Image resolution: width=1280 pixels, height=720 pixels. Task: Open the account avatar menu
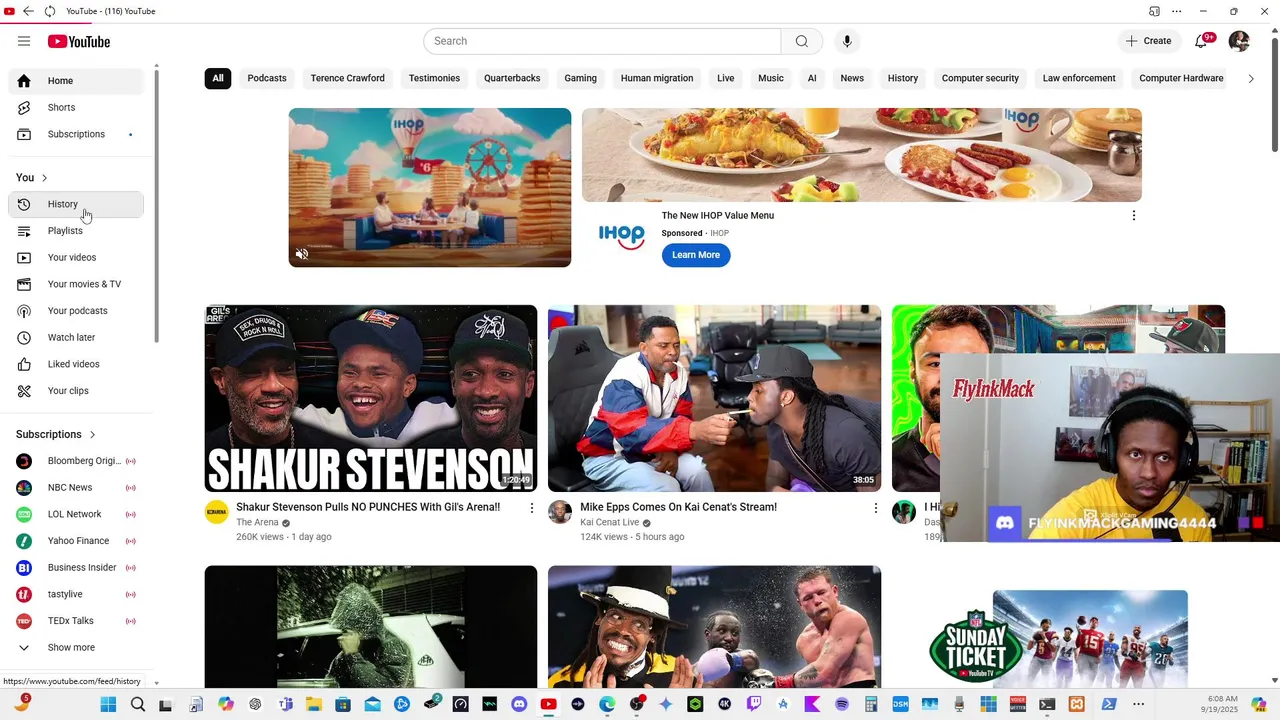pos(1239,41)
